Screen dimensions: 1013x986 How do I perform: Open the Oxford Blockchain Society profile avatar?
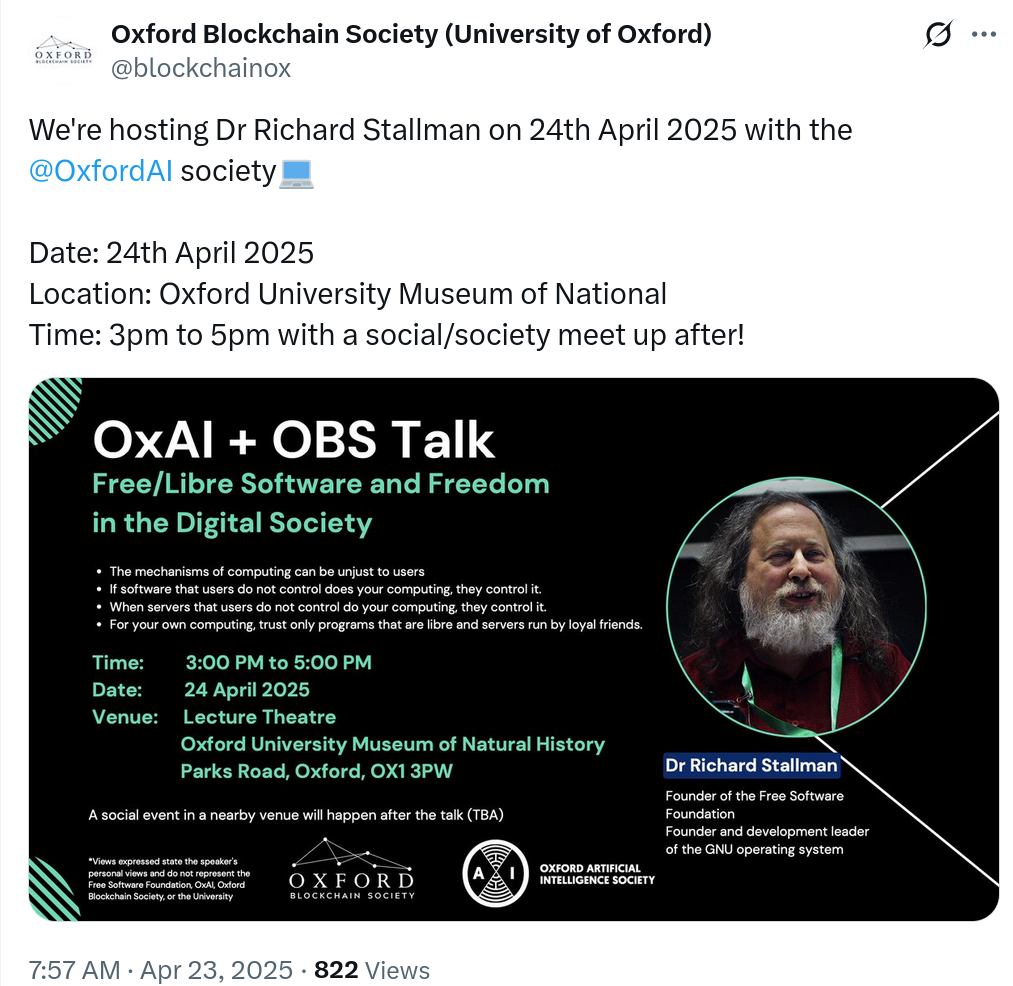[63, 51]
